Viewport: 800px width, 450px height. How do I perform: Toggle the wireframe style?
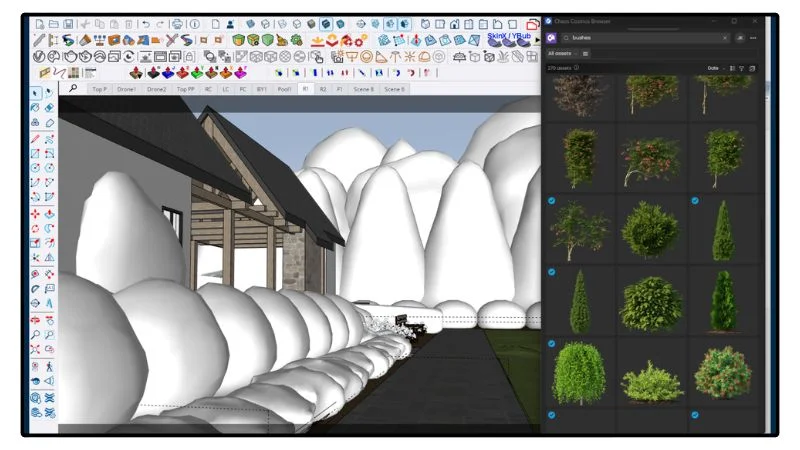283,24
